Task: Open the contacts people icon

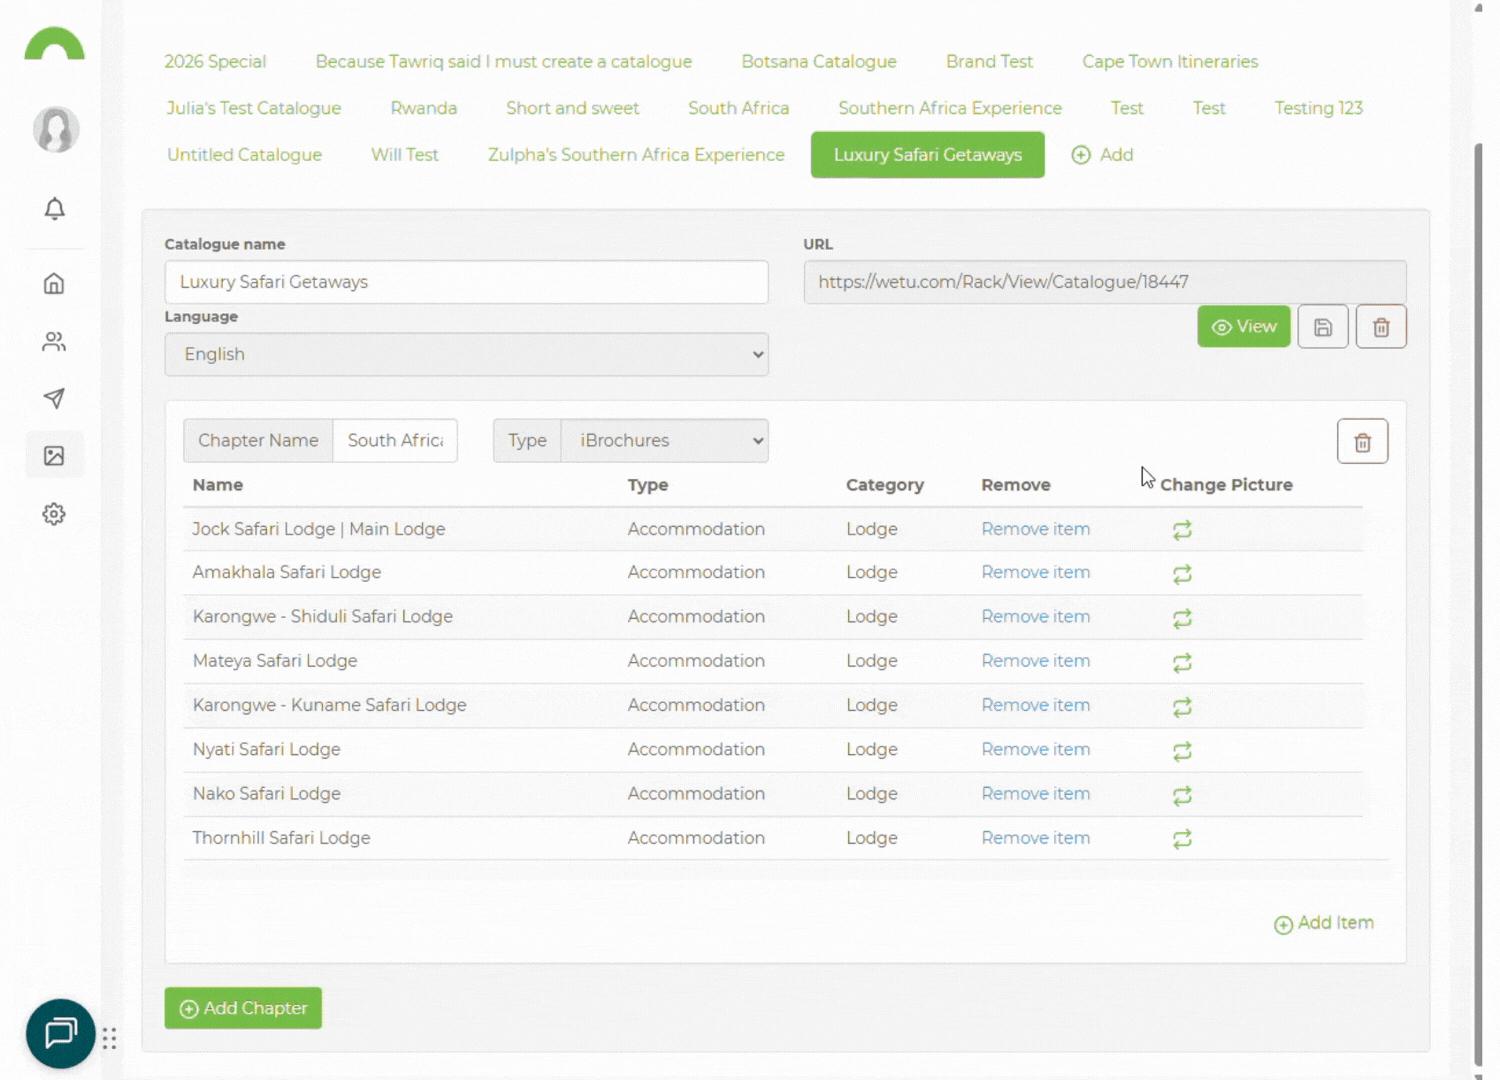Action: [x=55, y=342]
